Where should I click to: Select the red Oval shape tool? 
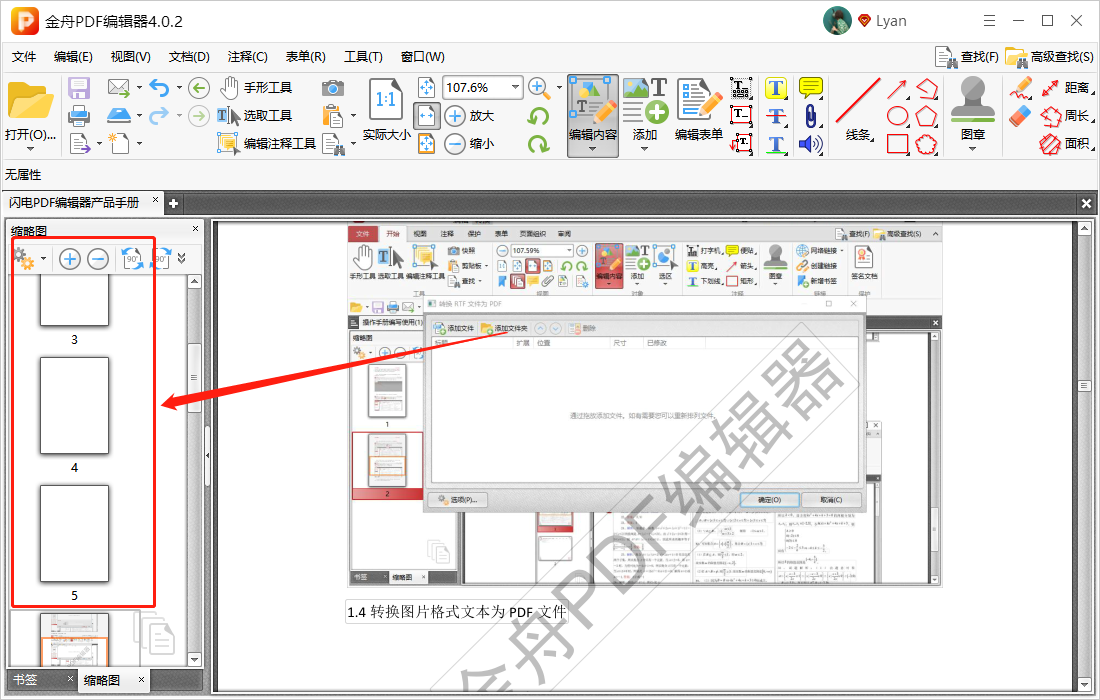tap(898, 116)
